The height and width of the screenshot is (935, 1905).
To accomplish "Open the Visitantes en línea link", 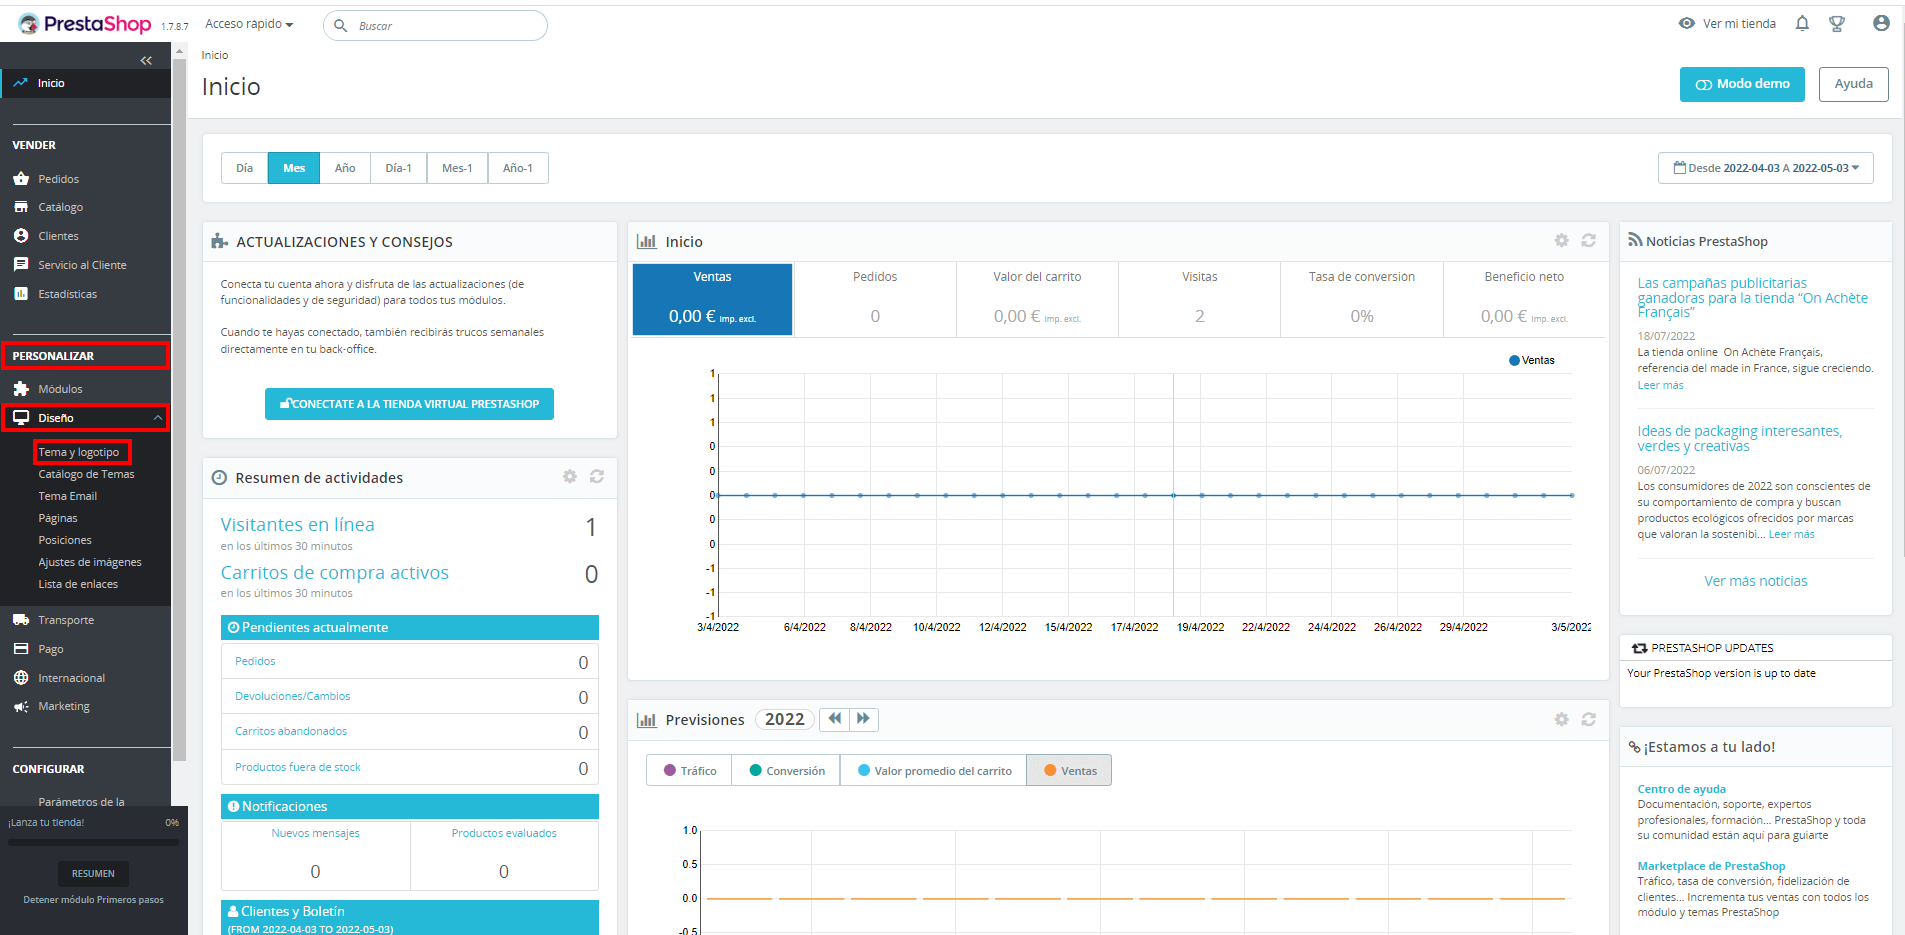I will (297, 524).
